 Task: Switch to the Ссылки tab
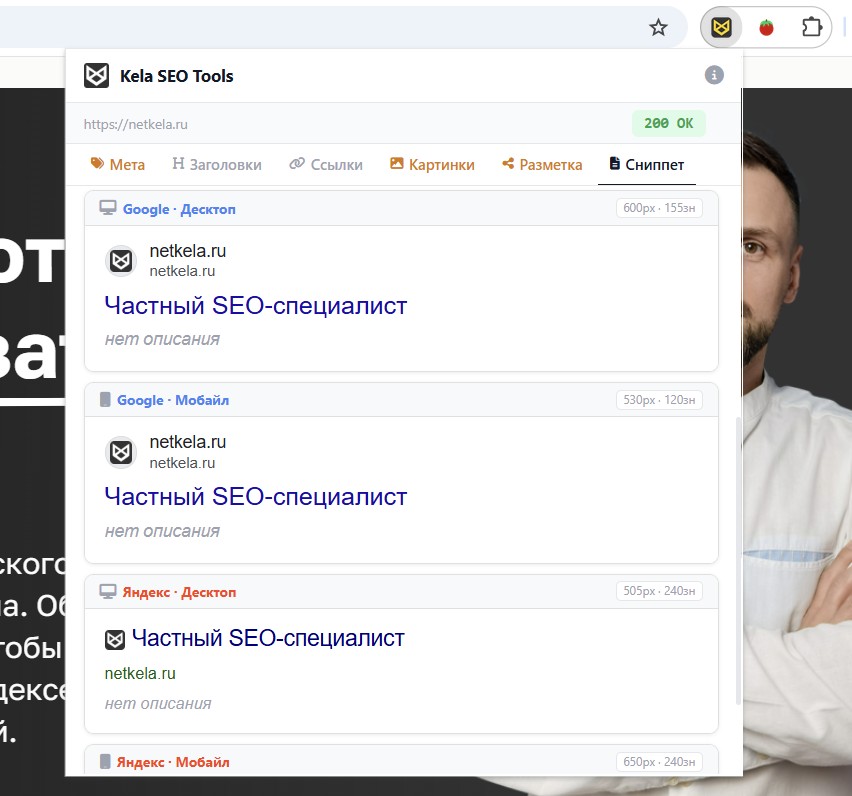(x=326, y=164)
